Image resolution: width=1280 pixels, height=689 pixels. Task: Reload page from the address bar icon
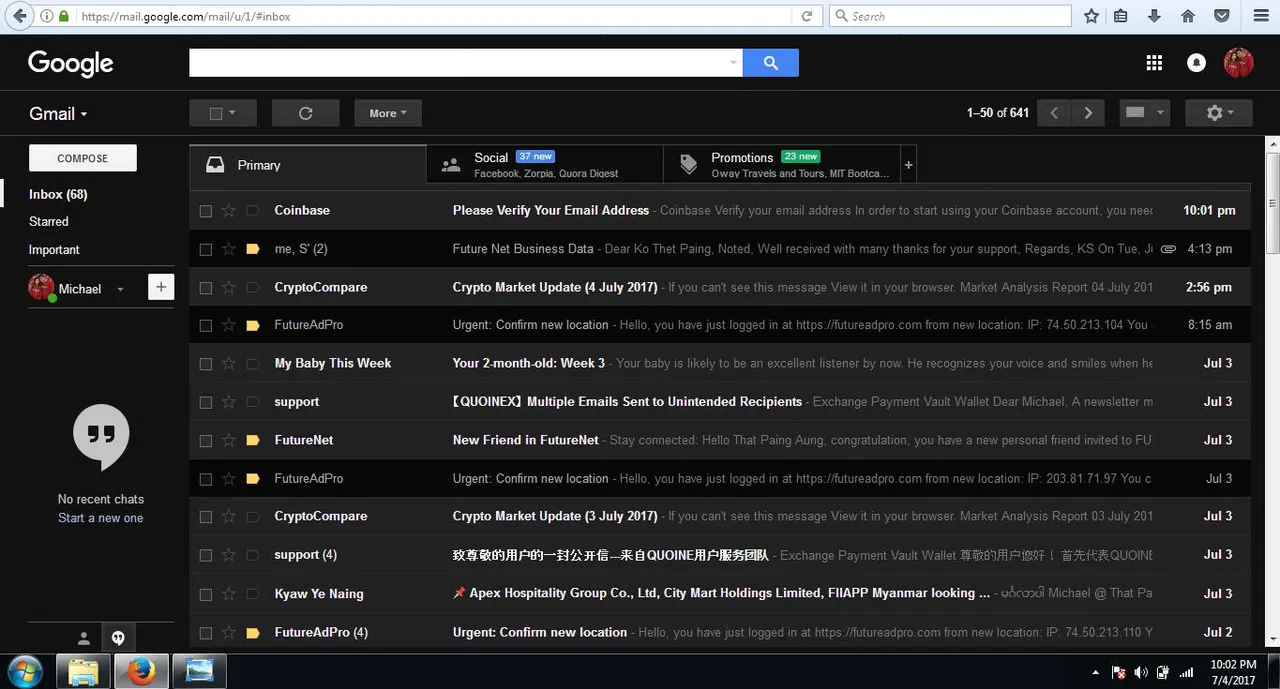coord(807,16)
